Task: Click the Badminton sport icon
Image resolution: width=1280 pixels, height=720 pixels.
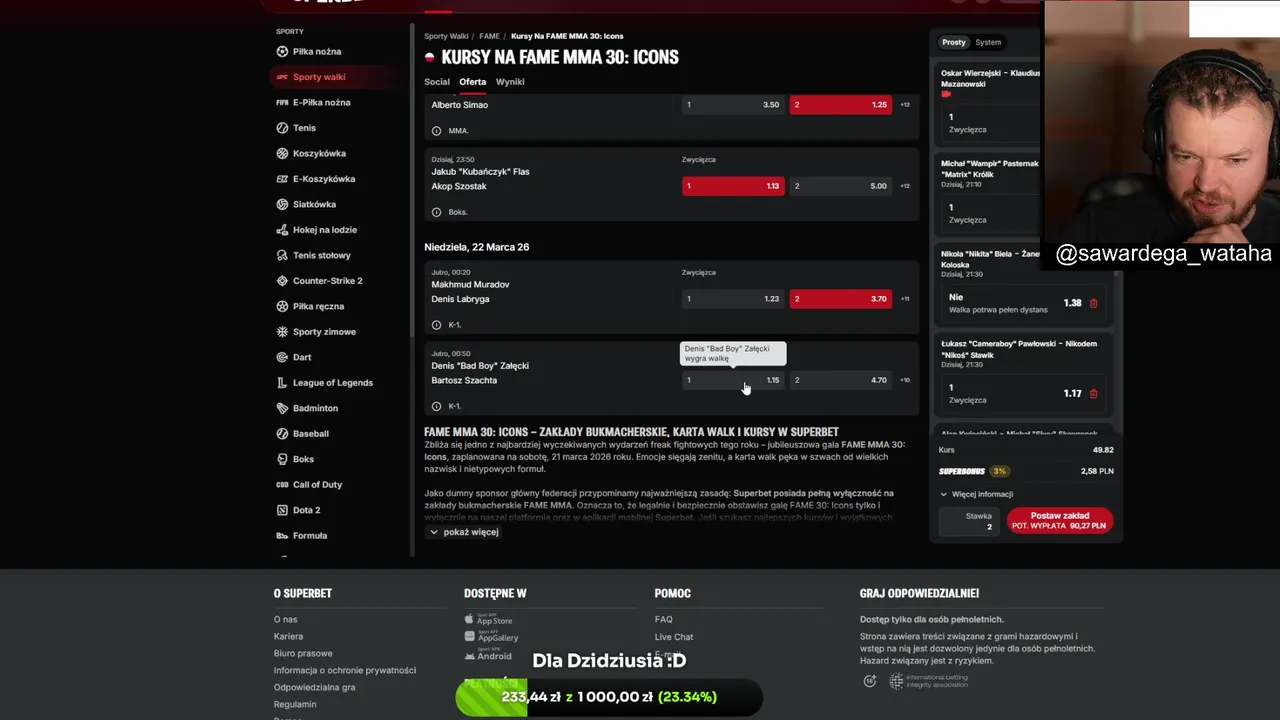Action: [x=282, y=408]
